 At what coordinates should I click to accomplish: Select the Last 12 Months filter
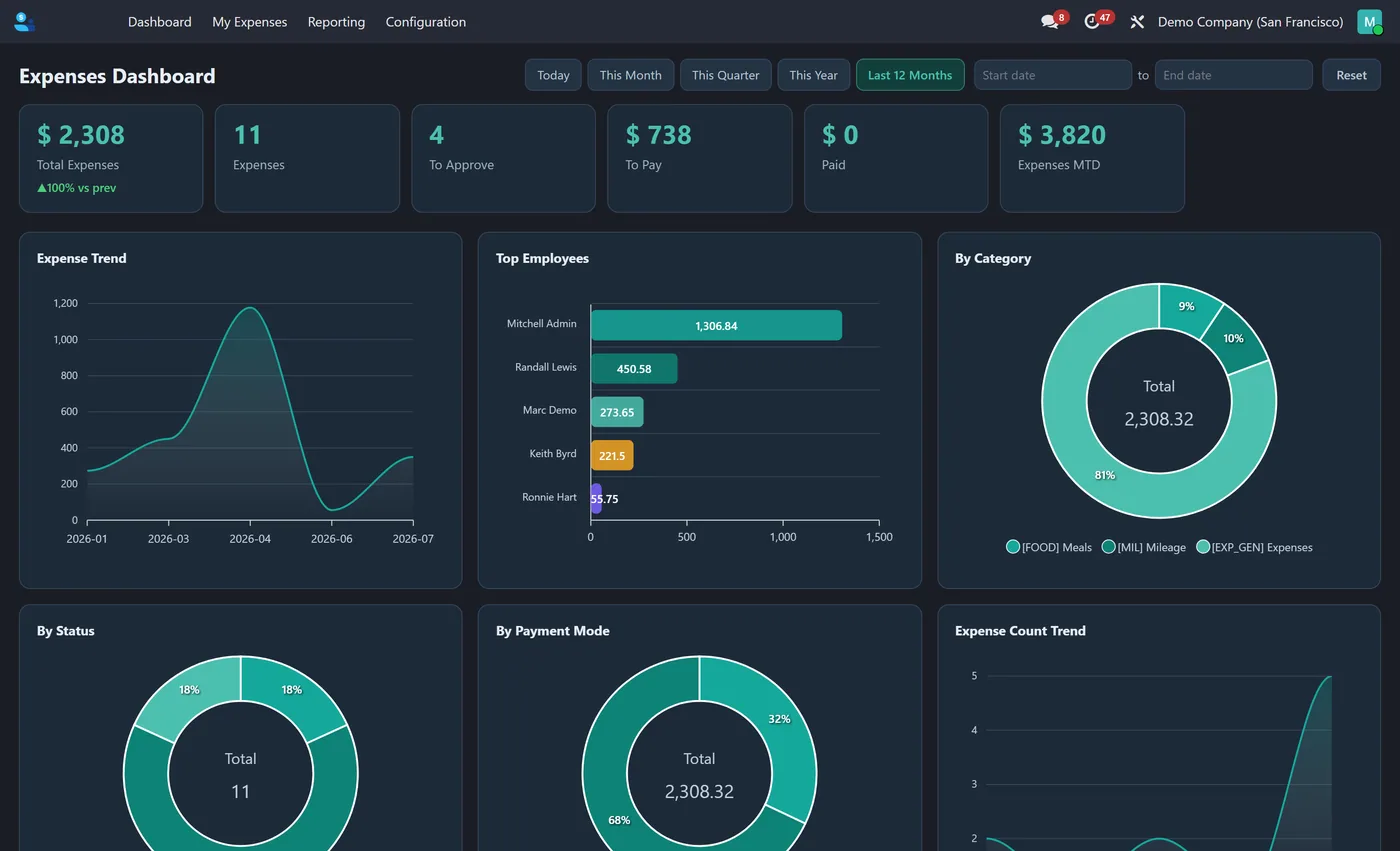click(x=910, y=75)
